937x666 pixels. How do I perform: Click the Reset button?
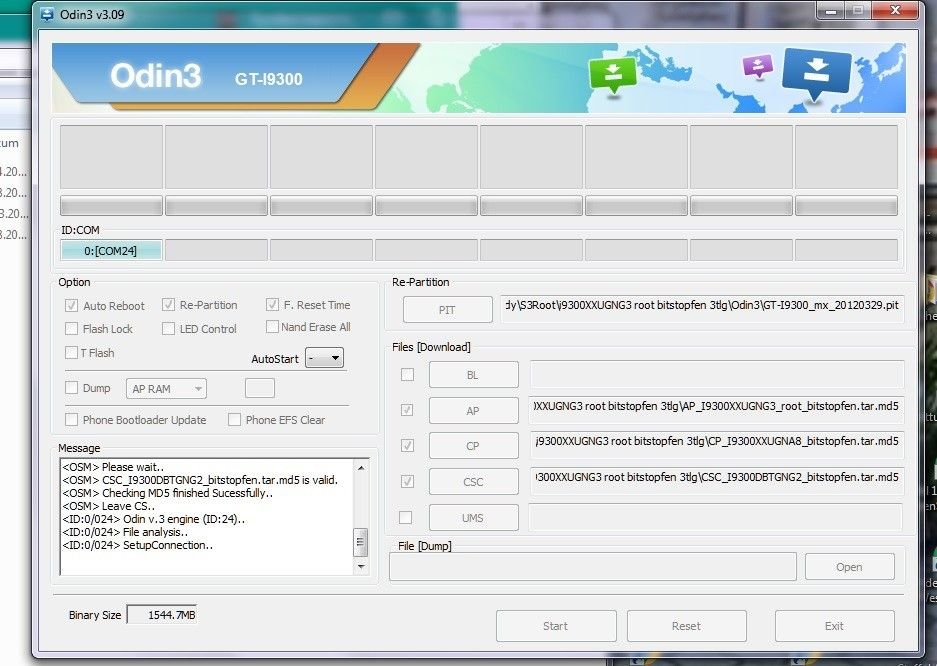(687, 626)
